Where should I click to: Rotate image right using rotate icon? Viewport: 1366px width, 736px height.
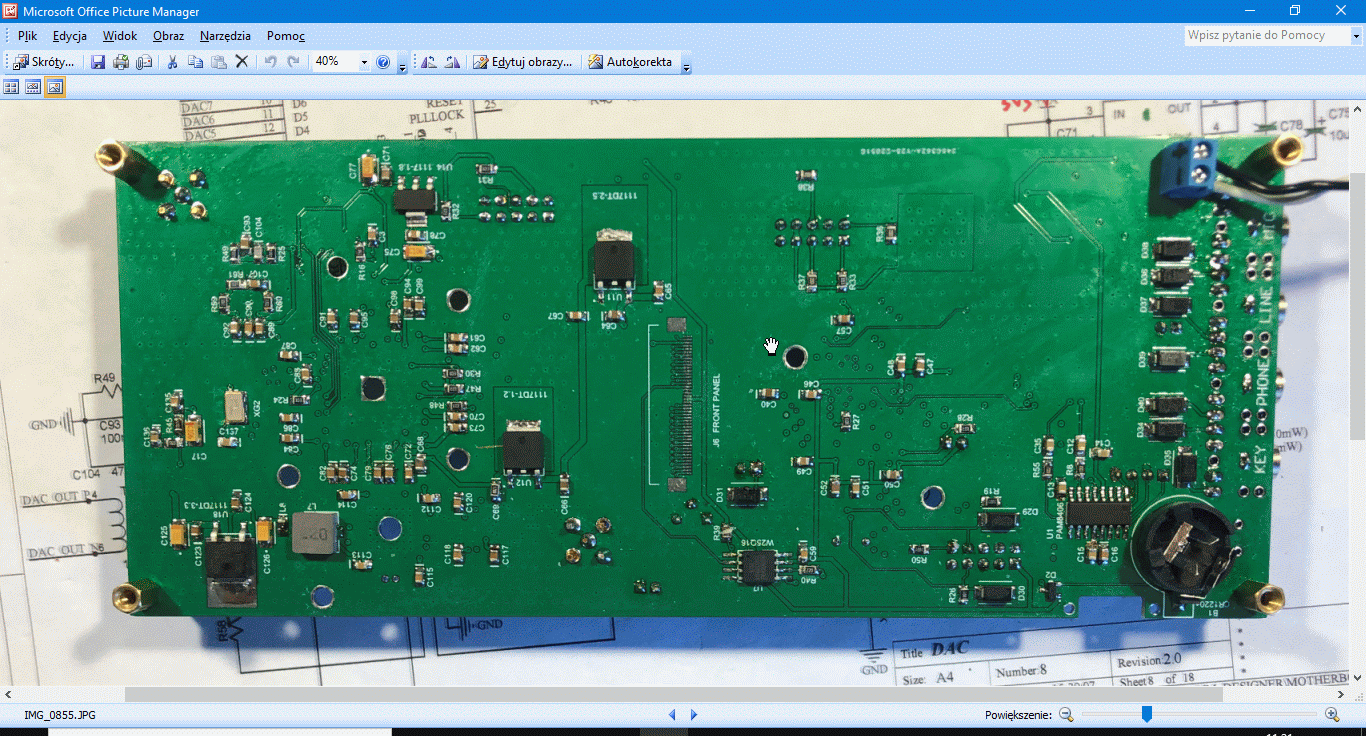click(x=452, y=62)
